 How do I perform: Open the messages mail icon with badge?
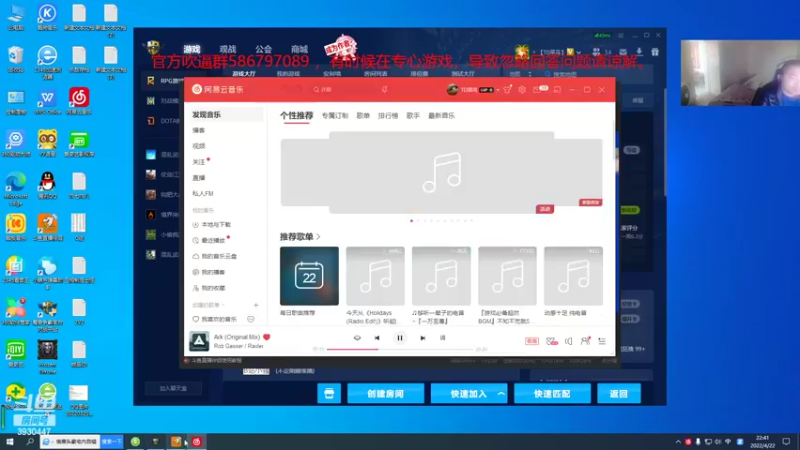click(539, 89)
